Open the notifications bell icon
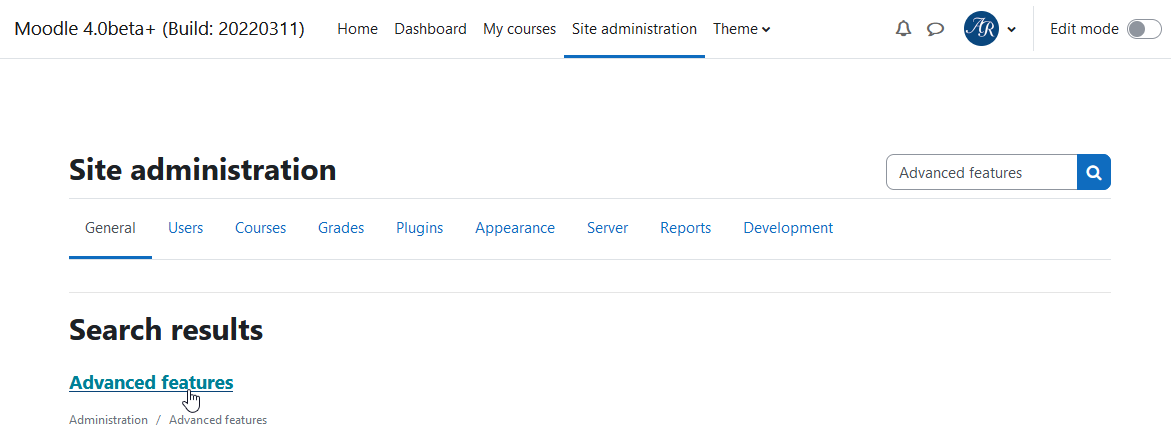The height and width of the screenshot is (447, 1171). 903,29
